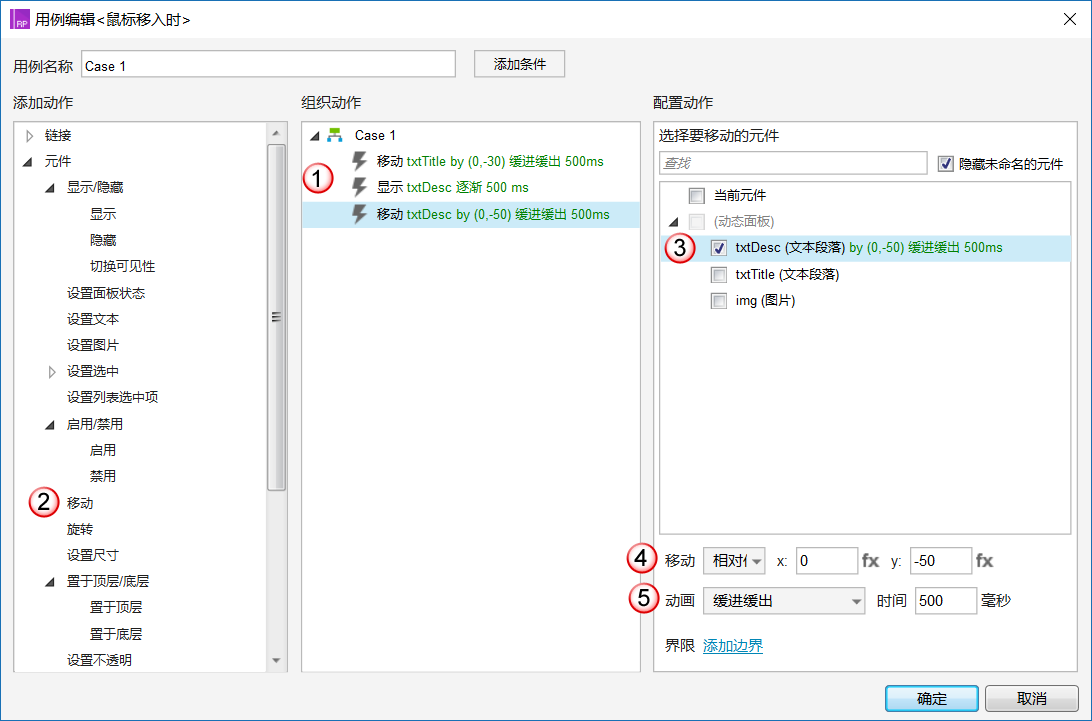The image size is (1092, 721).
Task: Click the case name input field
Action: [x=268, y=64]
